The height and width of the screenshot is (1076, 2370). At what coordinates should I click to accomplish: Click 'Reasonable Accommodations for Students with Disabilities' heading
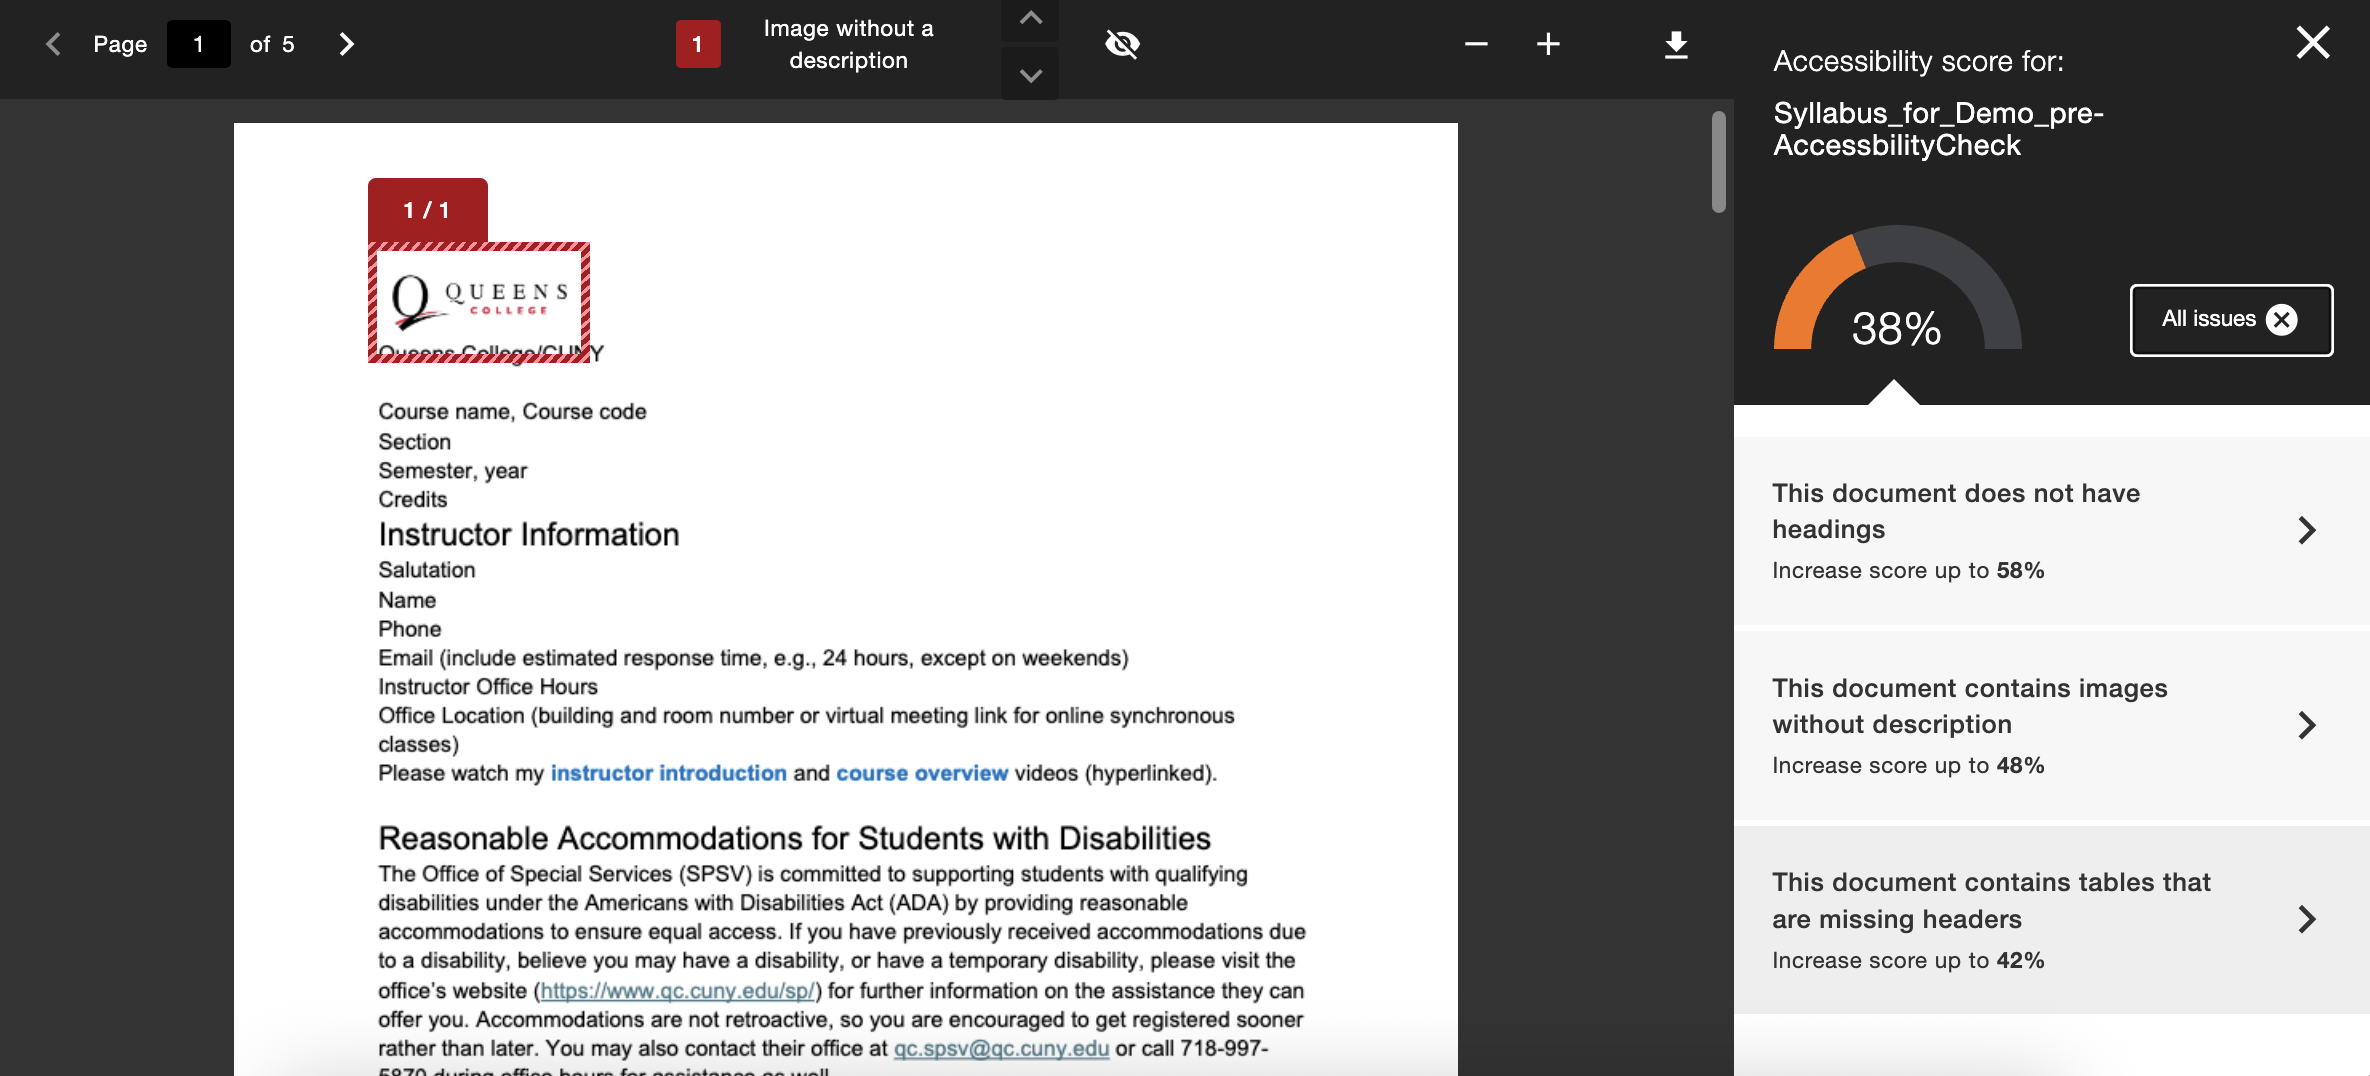pos(794,838)
